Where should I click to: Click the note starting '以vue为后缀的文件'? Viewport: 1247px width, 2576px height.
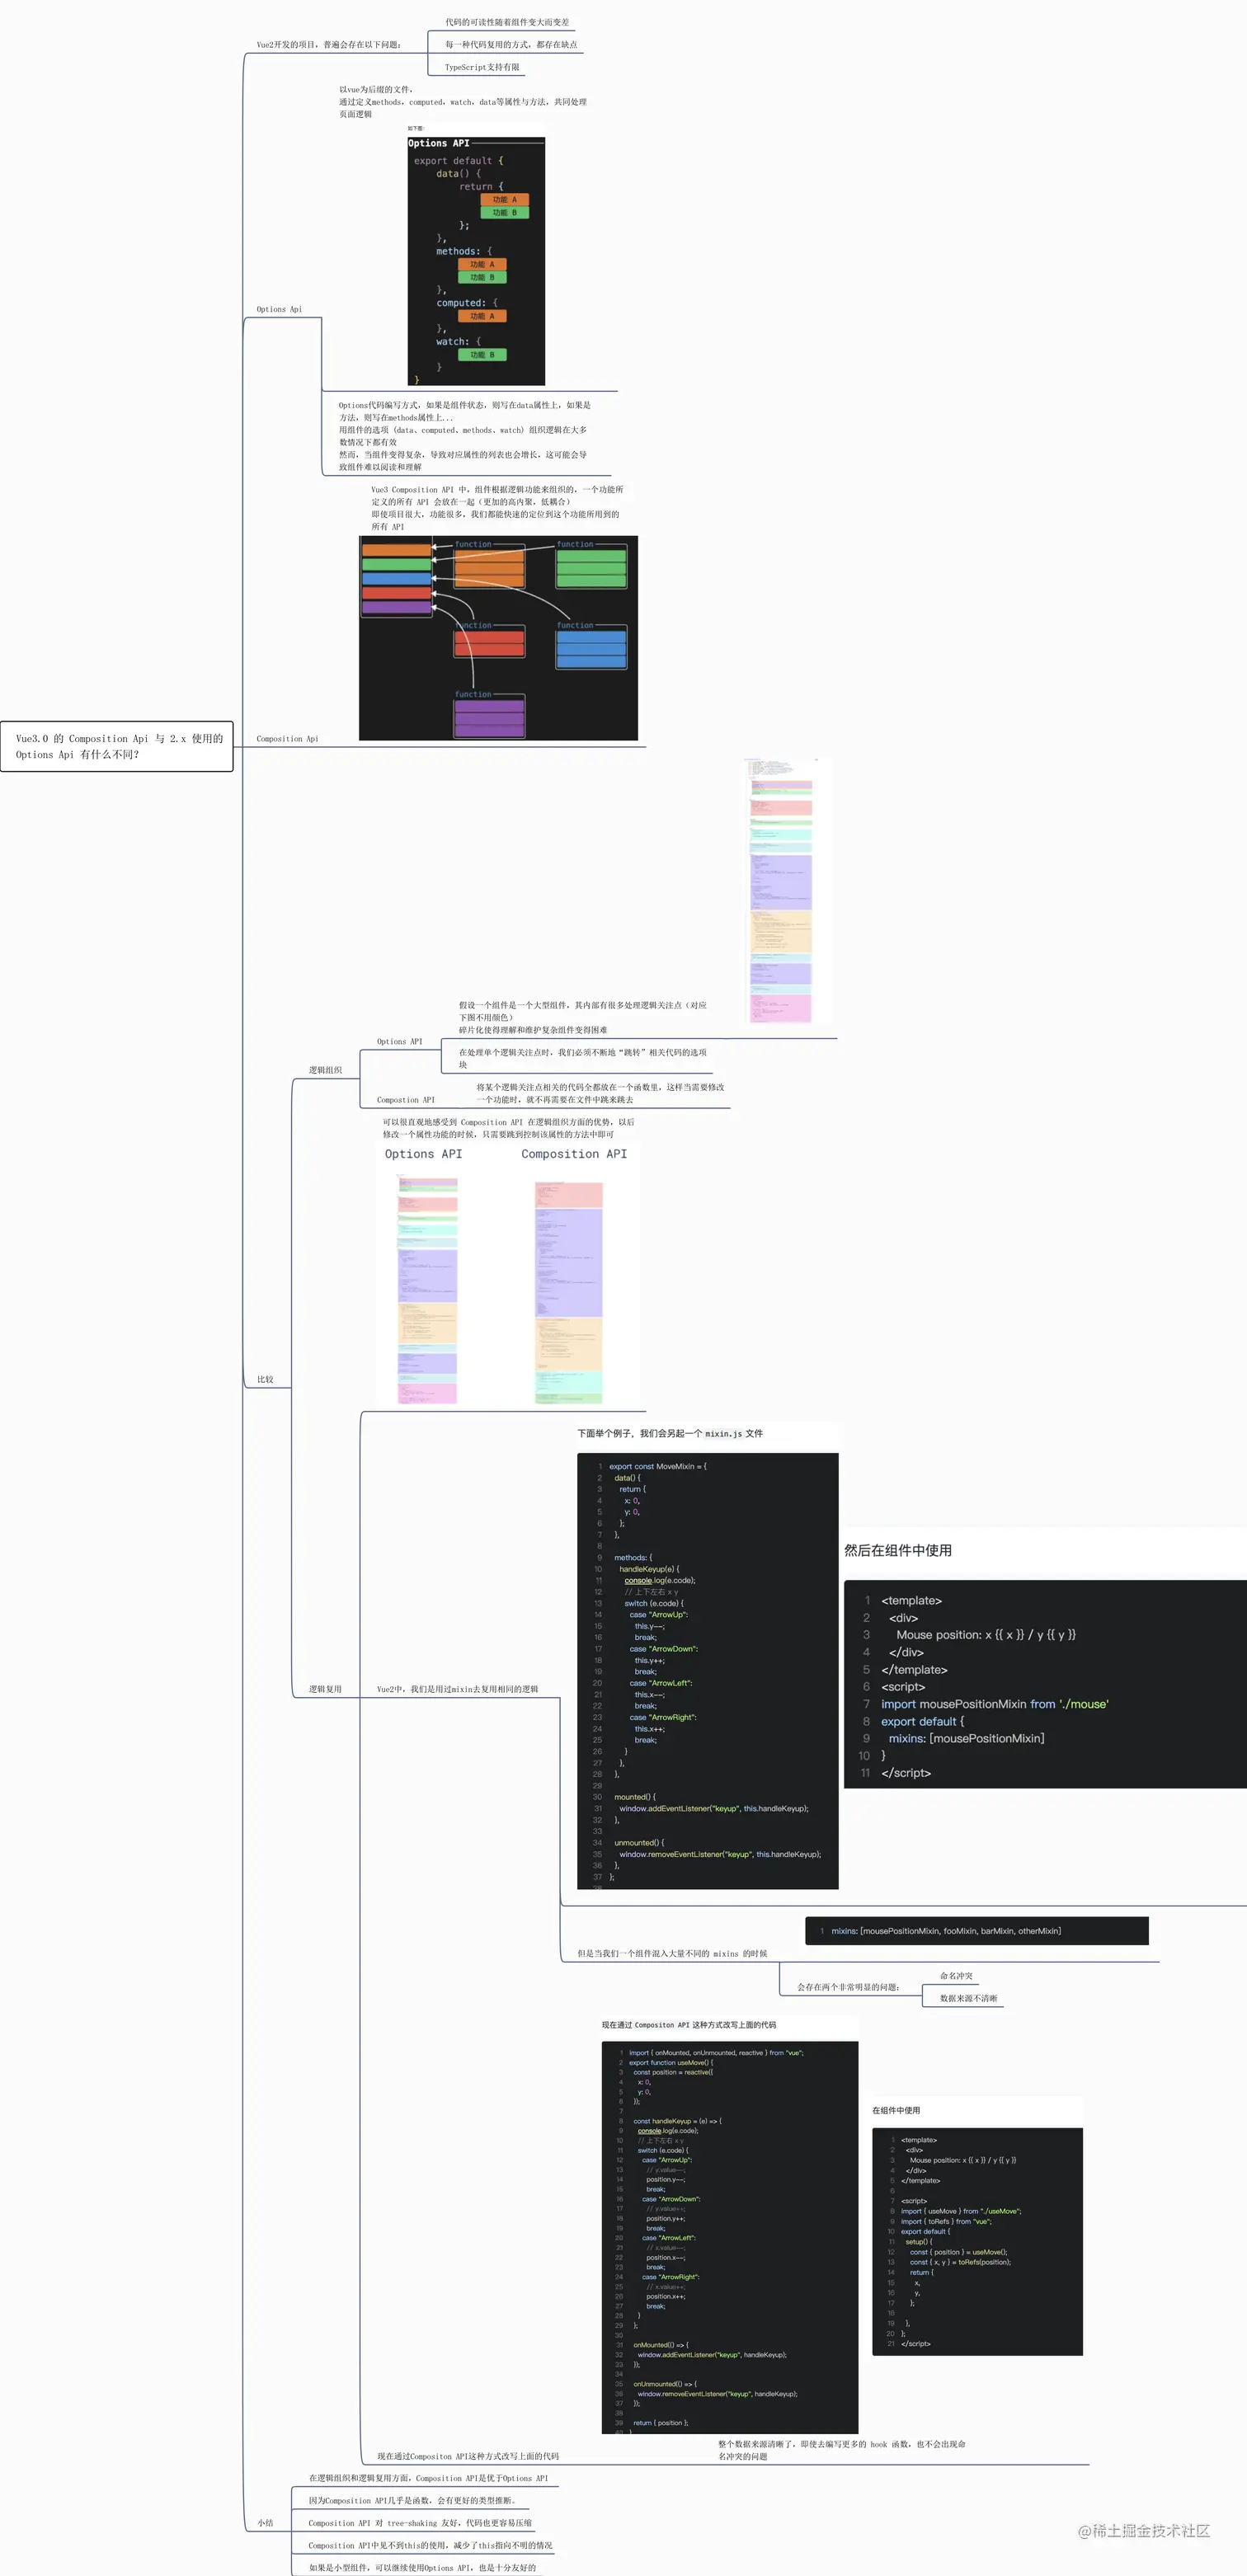[463, 102]
